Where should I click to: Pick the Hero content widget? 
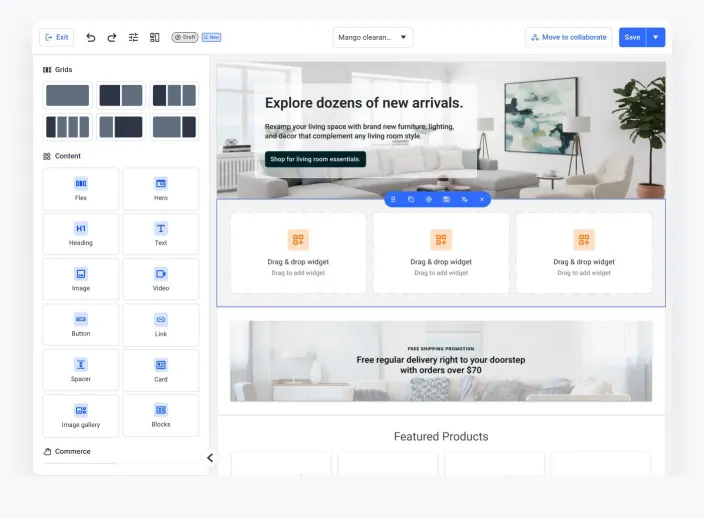point(161,189)
